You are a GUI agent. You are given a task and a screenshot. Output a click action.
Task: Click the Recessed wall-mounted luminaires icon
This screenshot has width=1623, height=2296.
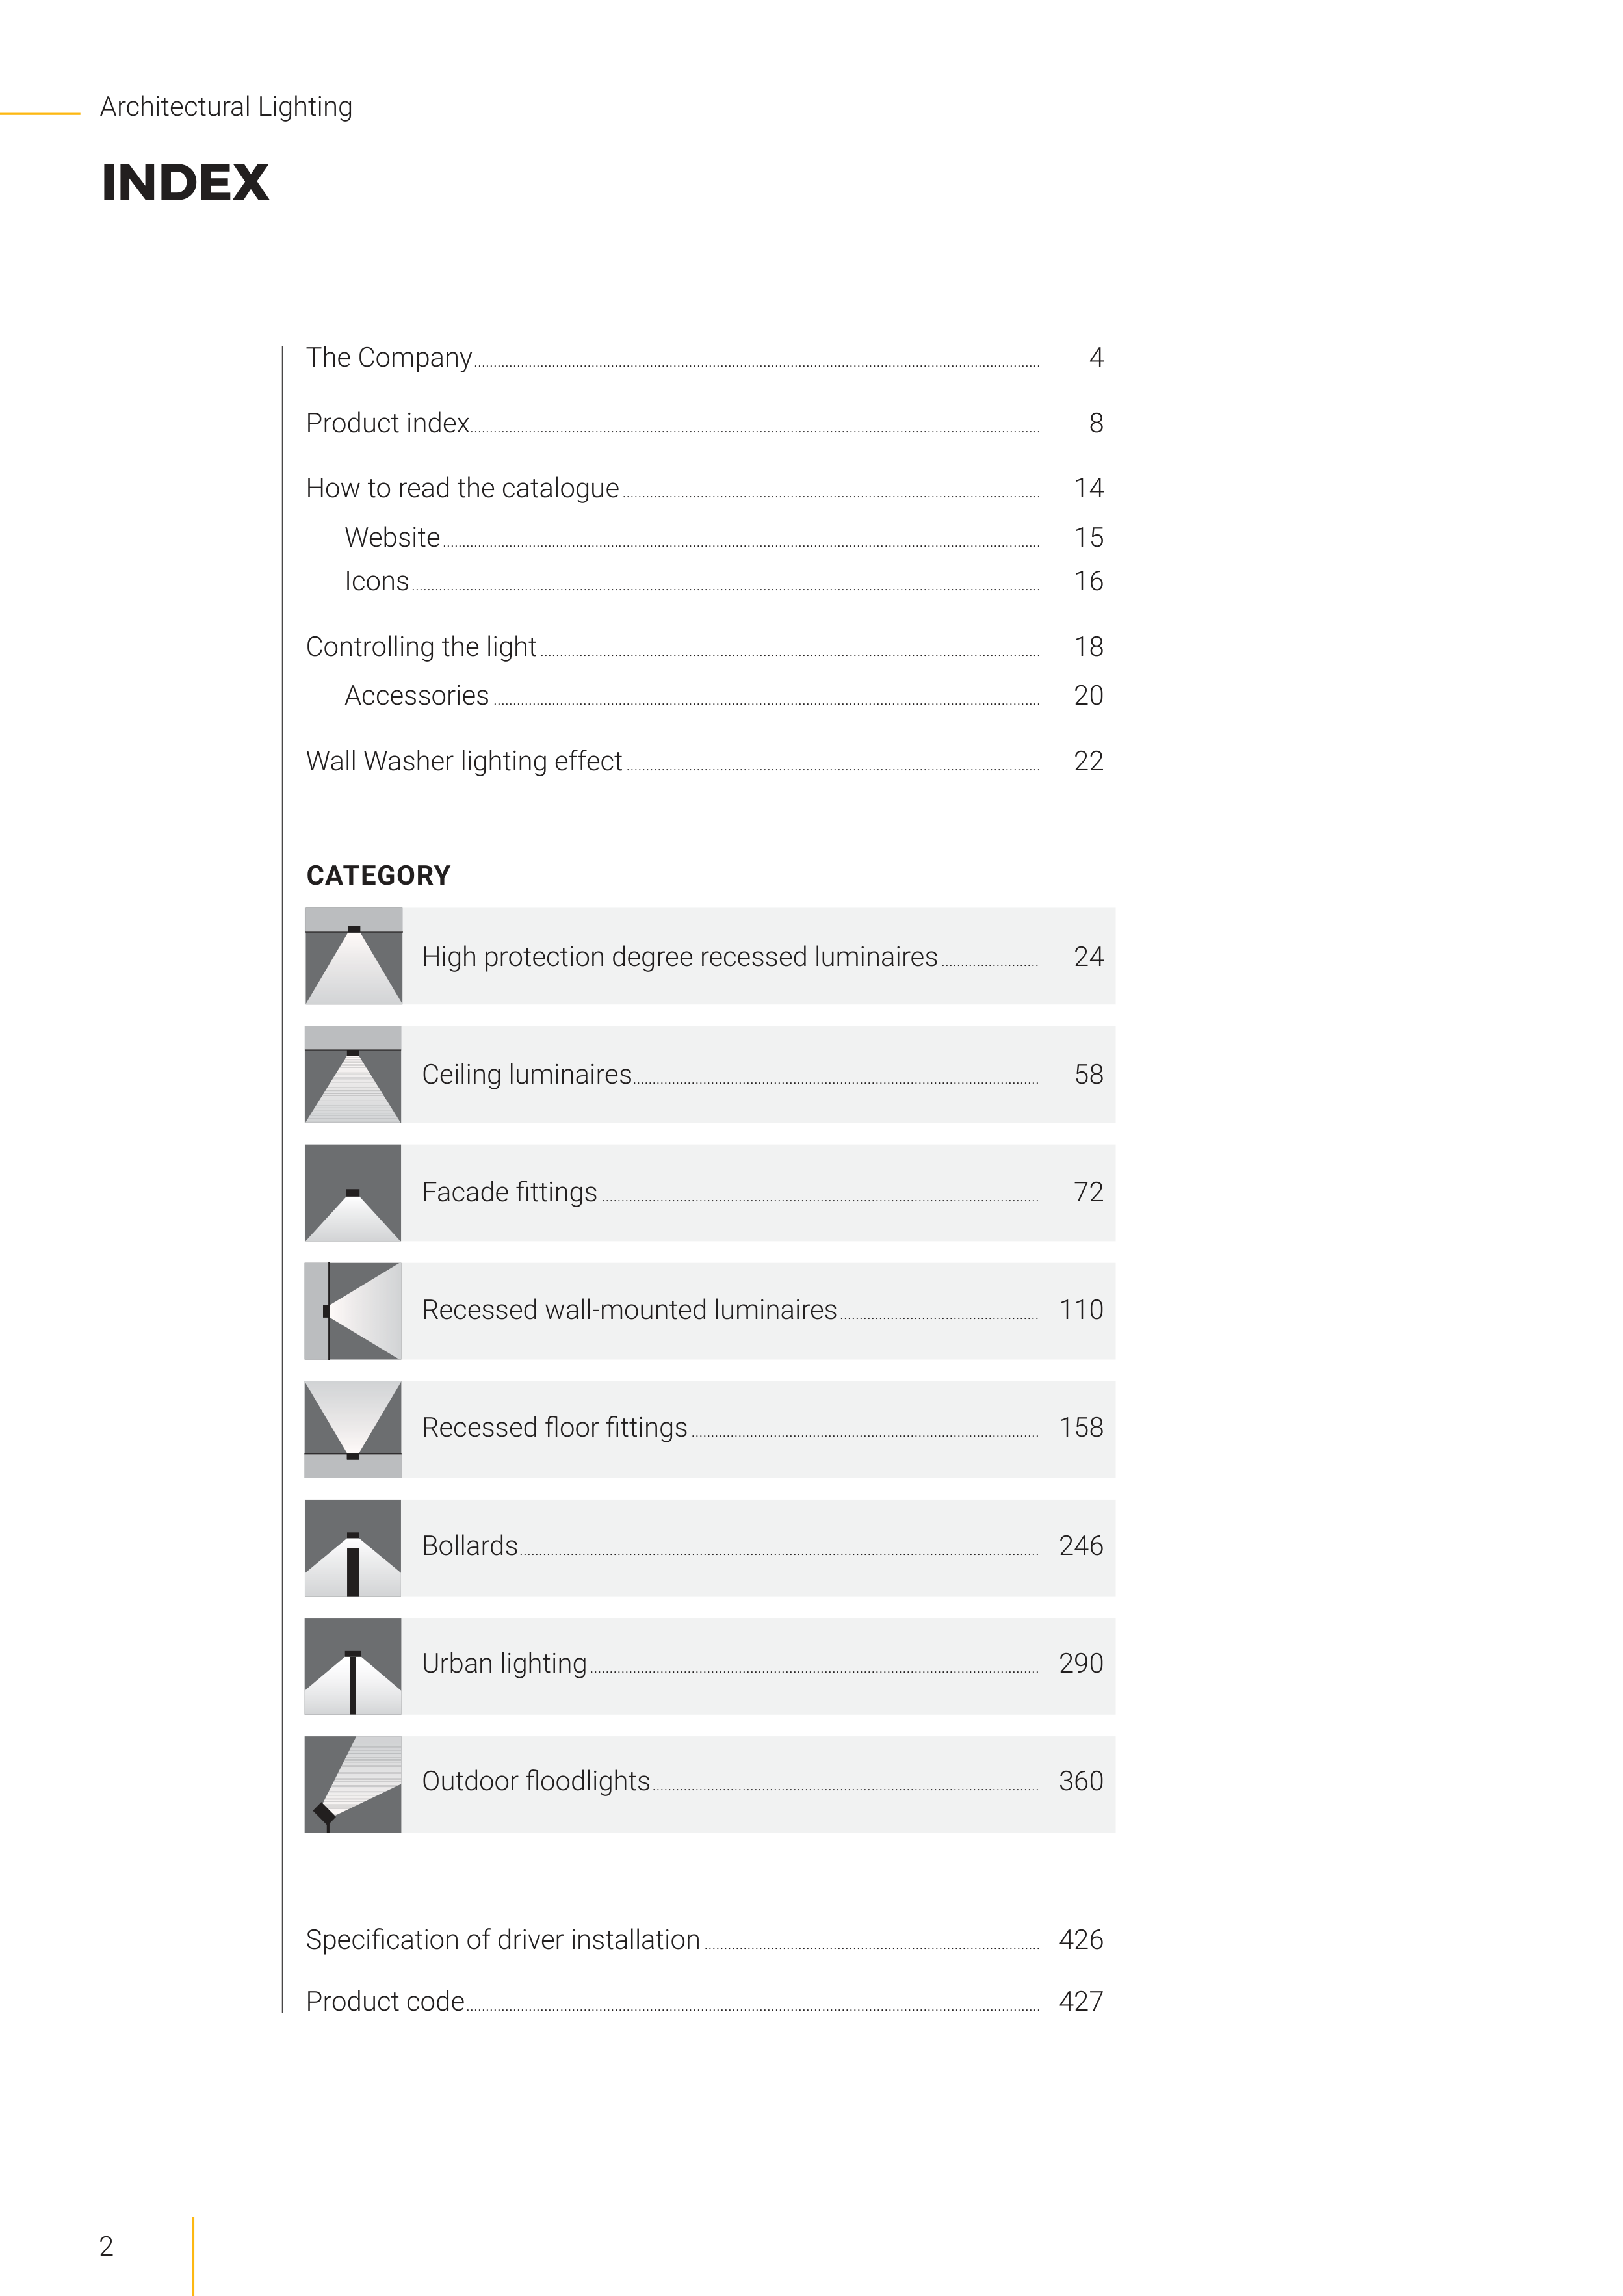pyautogui.click(x=353, y=1310)
